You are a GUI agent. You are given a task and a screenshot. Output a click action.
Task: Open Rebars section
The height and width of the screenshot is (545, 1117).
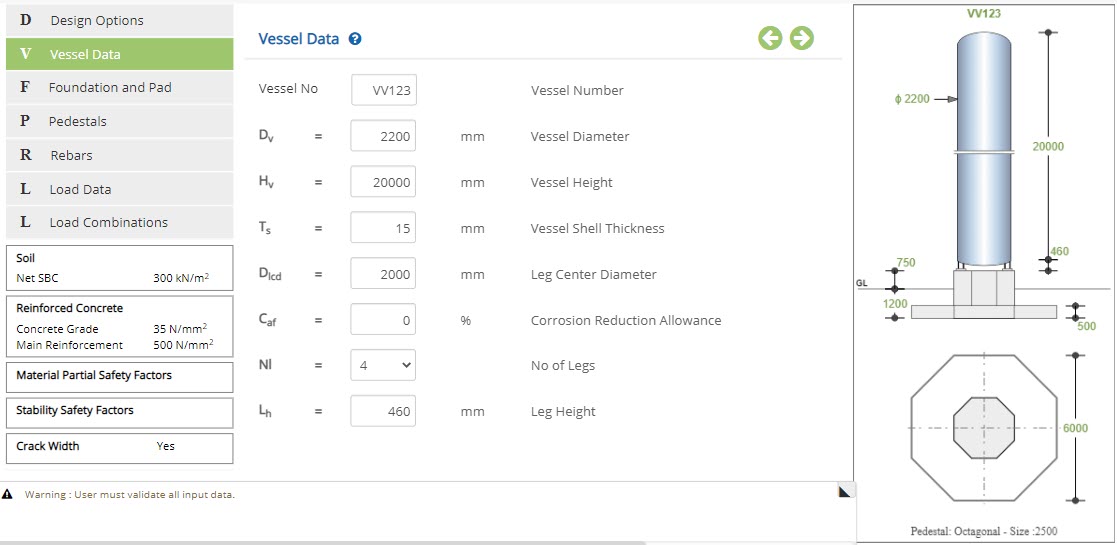[120, 155]
